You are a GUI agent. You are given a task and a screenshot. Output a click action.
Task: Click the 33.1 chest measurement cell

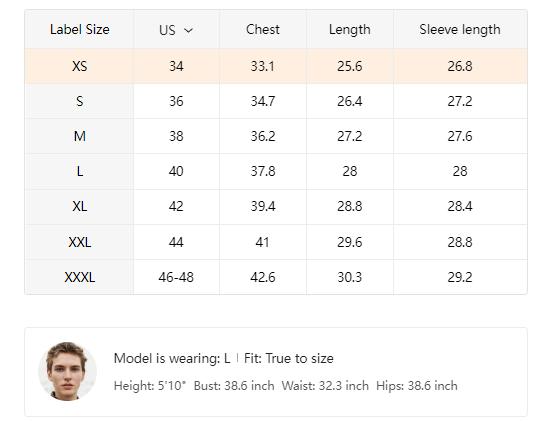tap(263, 66)
